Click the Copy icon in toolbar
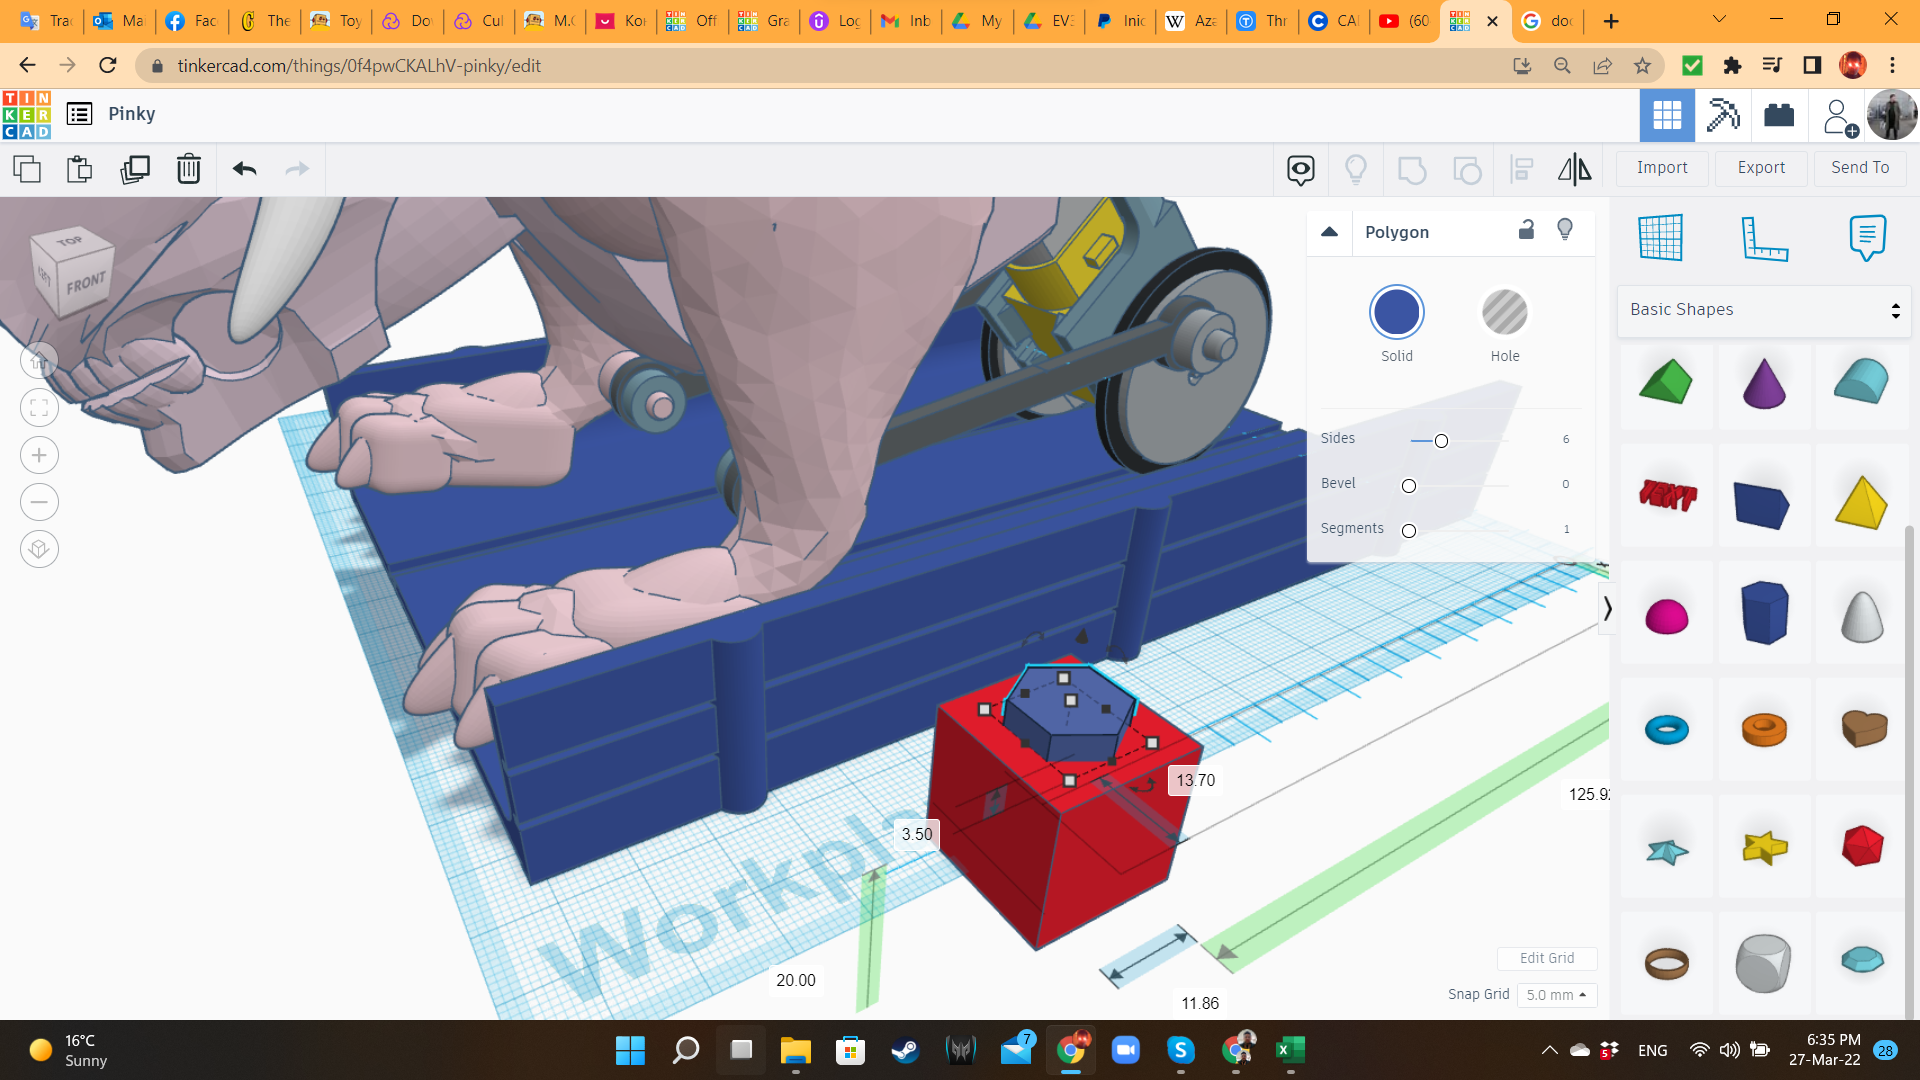 coord(27,169)
